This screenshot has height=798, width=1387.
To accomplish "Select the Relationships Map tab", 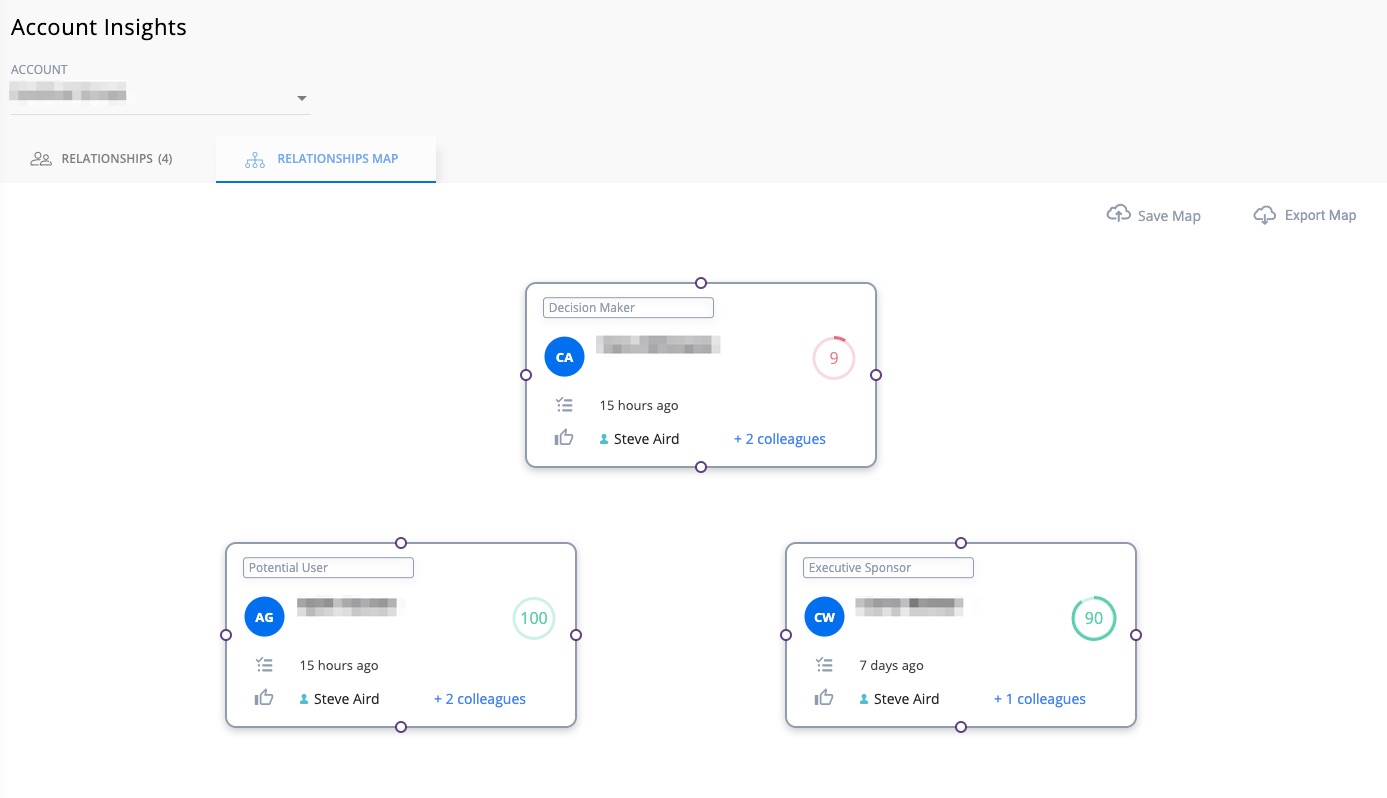I will pyautogui.click(x=325, y=159).
